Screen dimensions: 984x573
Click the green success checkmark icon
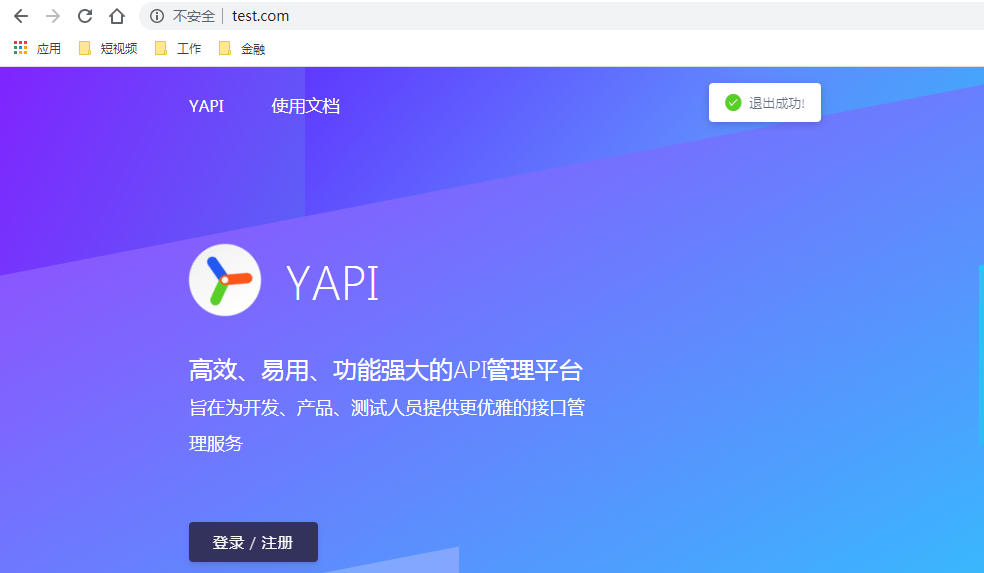coord(733,102)
